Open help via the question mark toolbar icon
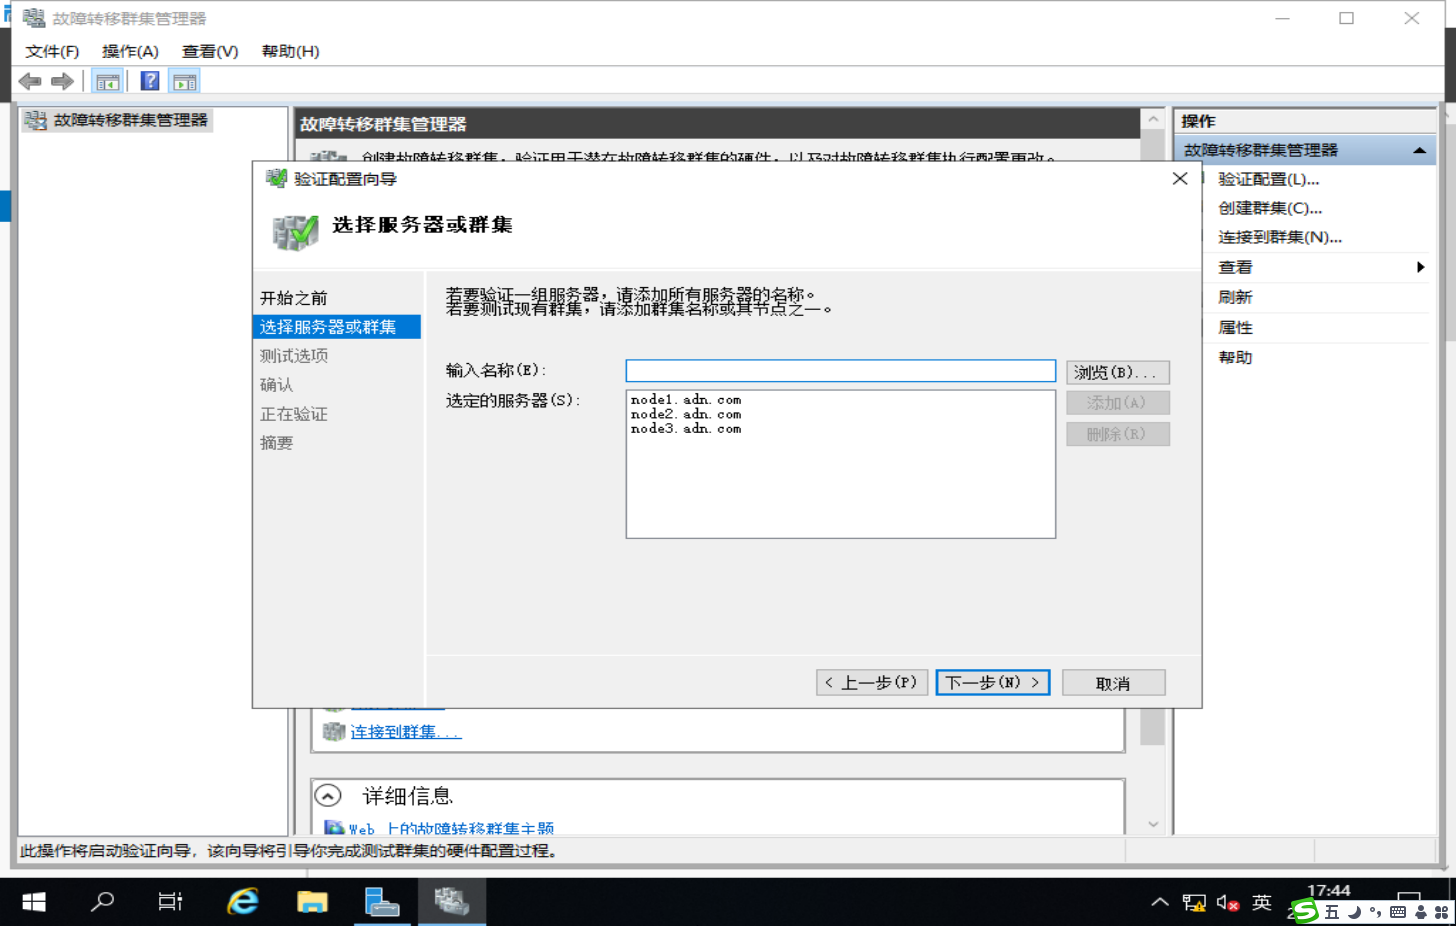This screenshot has width=1456, height=926. coord(148,81)
